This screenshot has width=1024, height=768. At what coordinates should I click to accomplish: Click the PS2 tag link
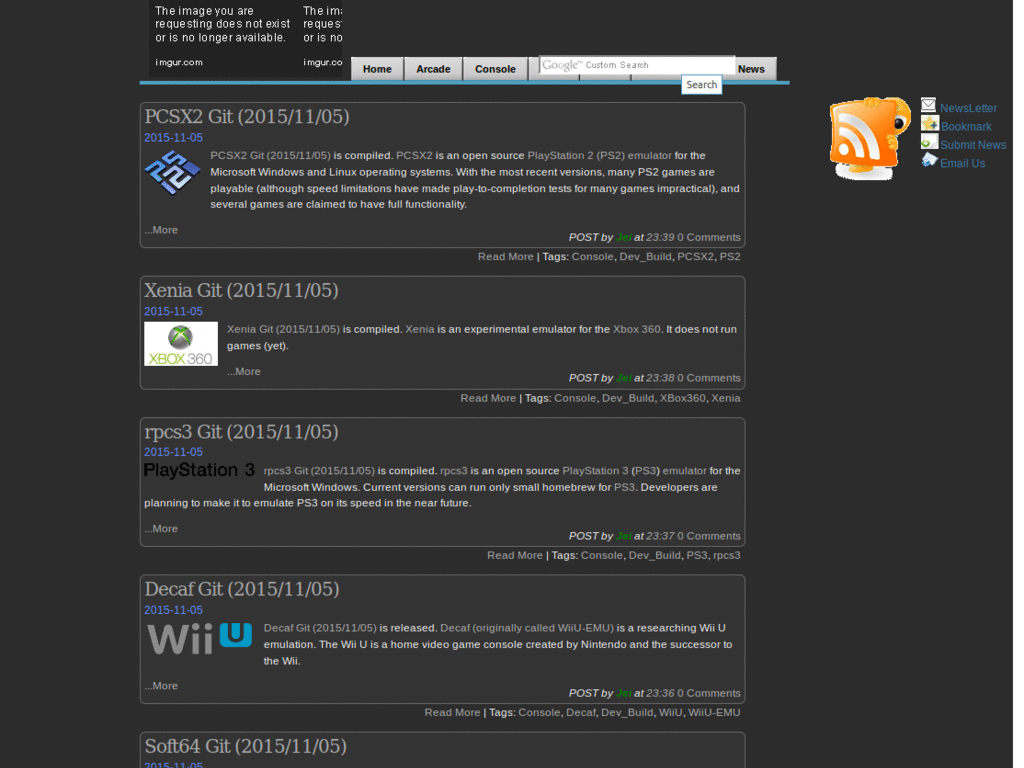point(729,257)
